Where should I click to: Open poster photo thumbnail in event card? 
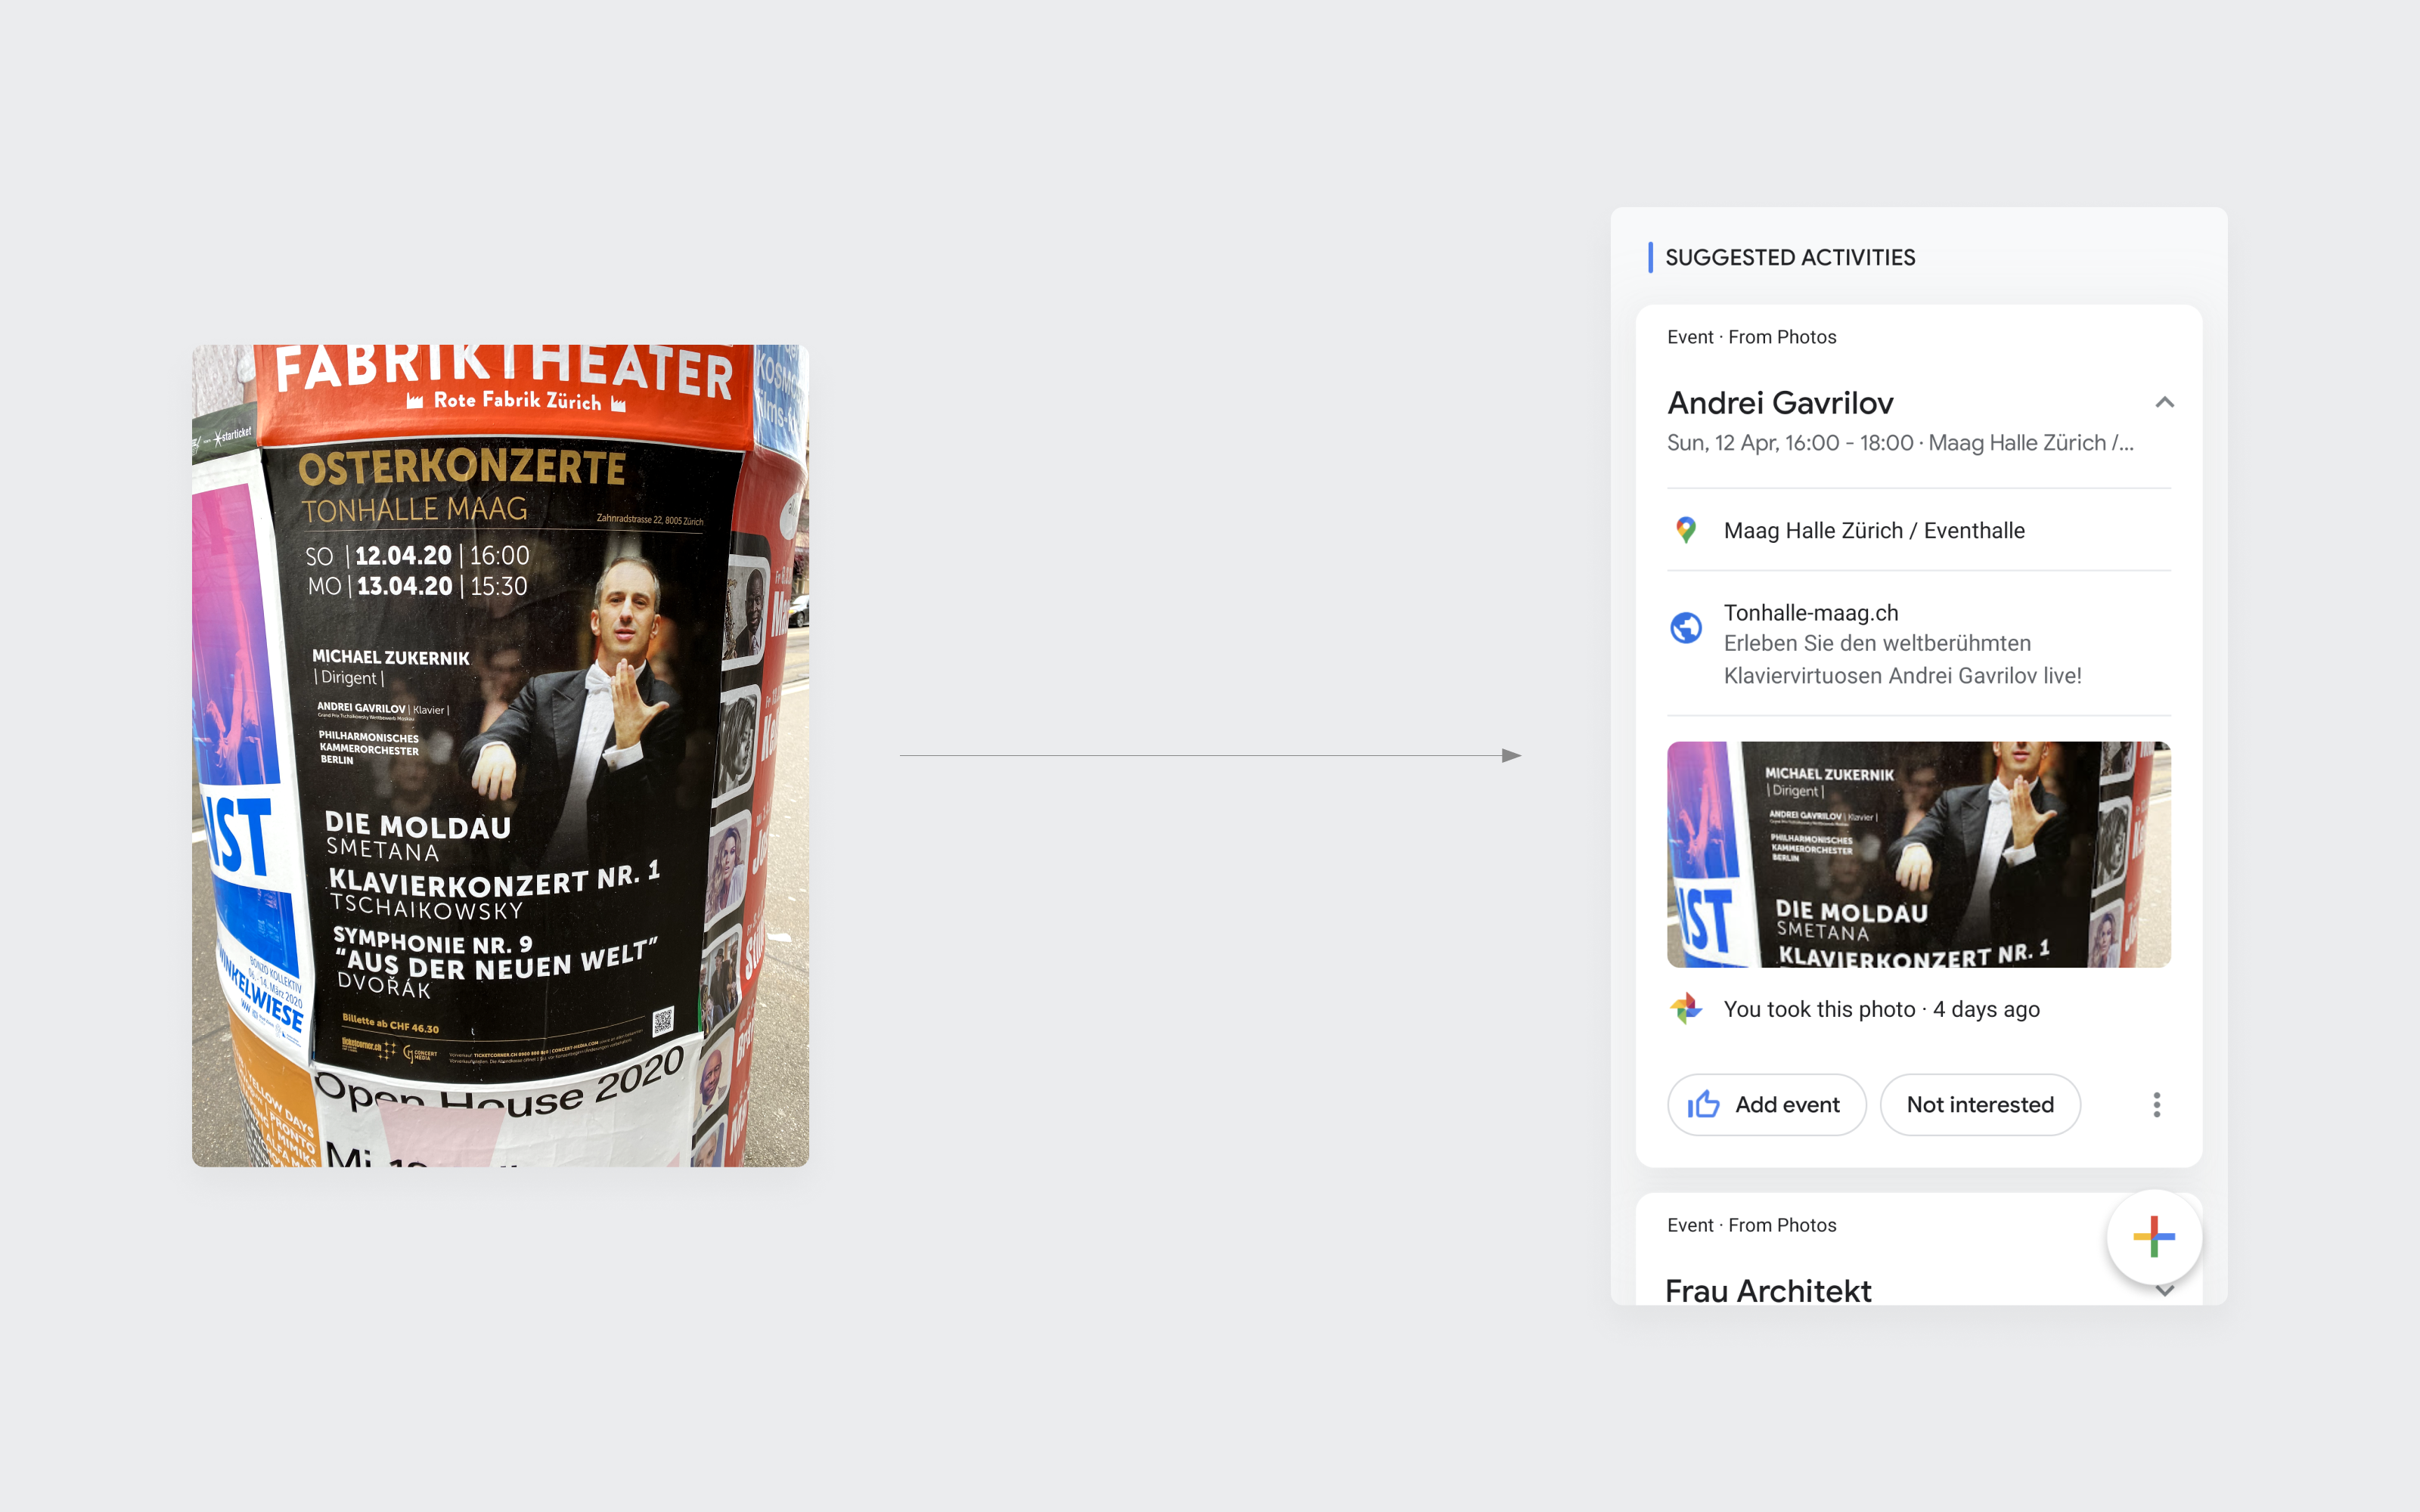pyautogui.click(x=1918, y=854)
